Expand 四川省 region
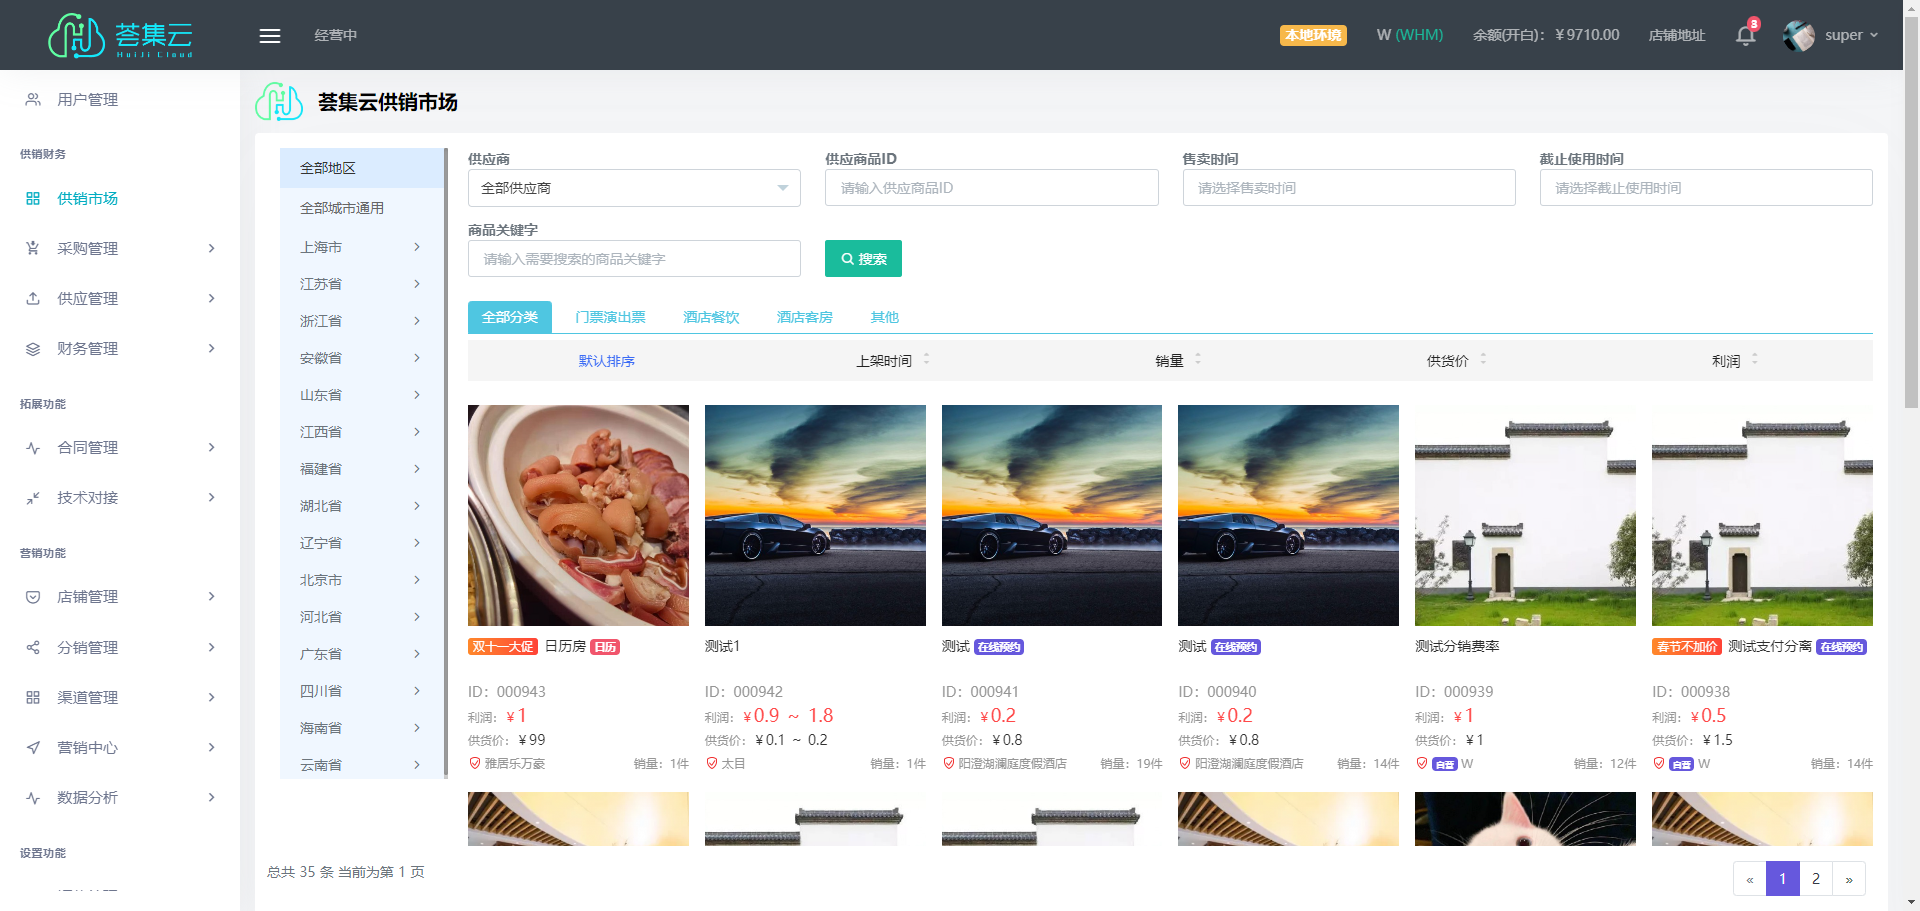This screenshot has width=1920, height=911. (417, 691)
